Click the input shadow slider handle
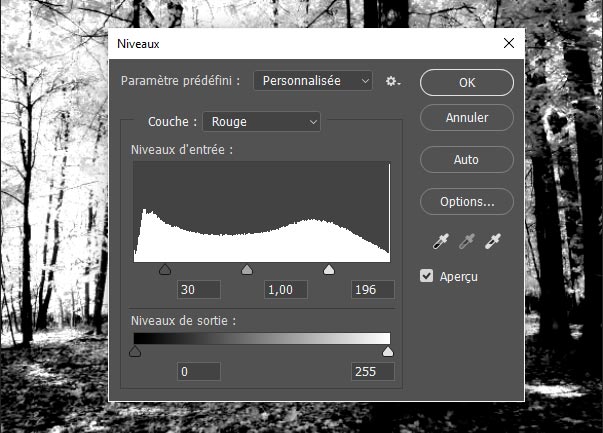The height and width of the screenshot is (433, 603). coord(165,270)
